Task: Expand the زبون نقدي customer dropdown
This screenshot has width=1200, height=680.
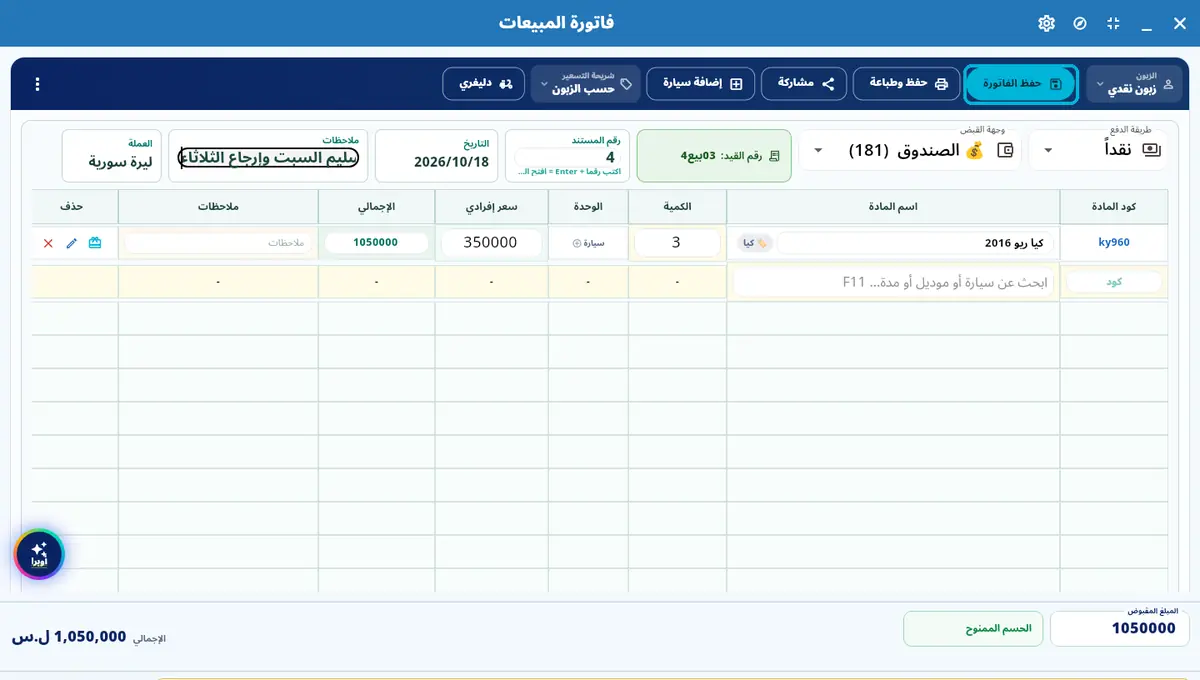Action: point(1134,84)
